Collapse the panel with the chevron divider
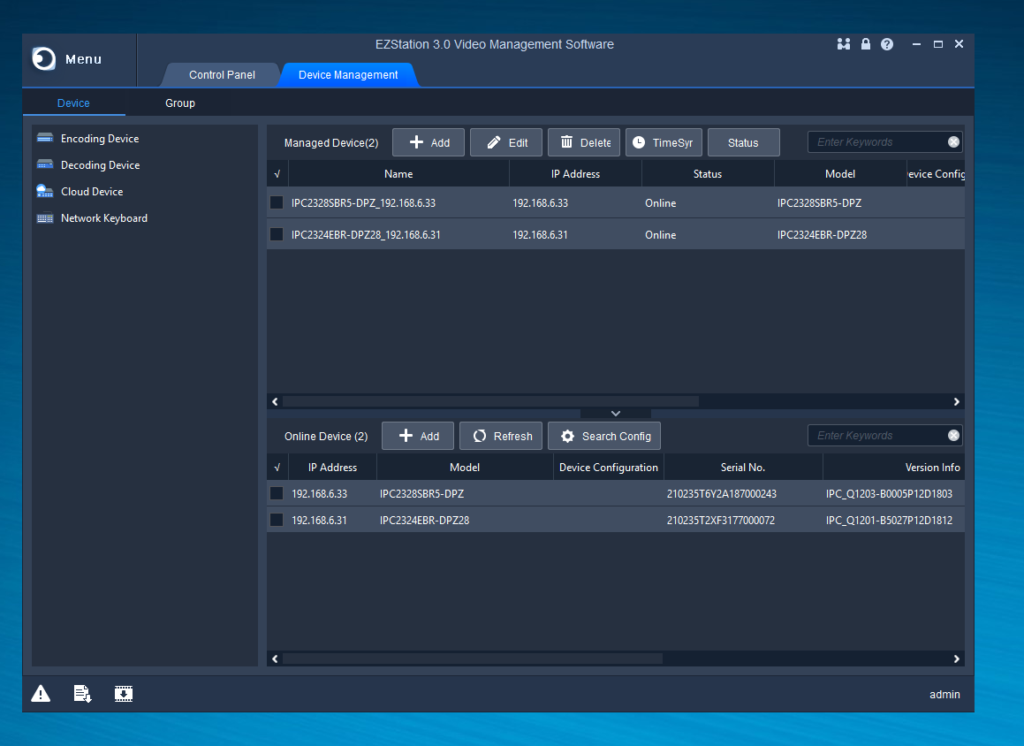The image size is (1024, 746). [615, 413]
